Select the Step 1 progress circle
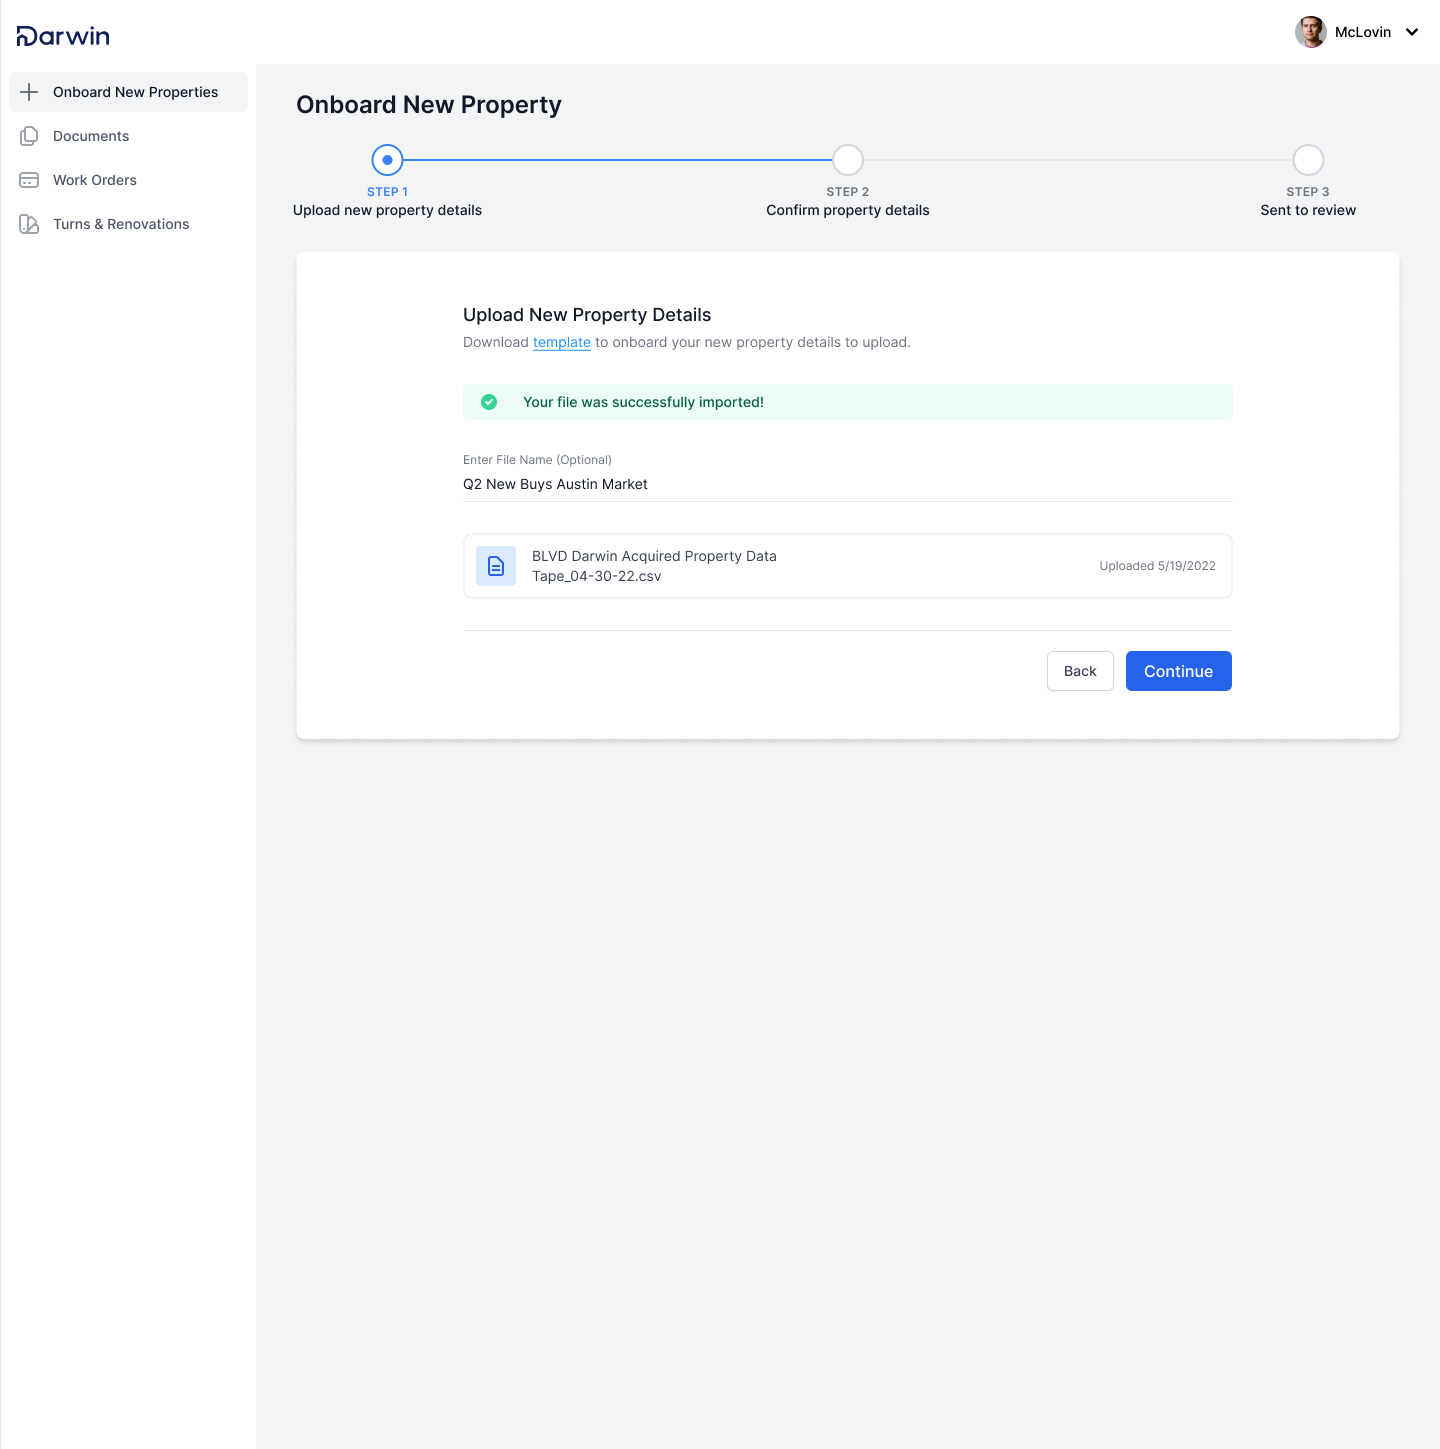This screenshot has height=1449, width=1440. (x=387, y=160)
